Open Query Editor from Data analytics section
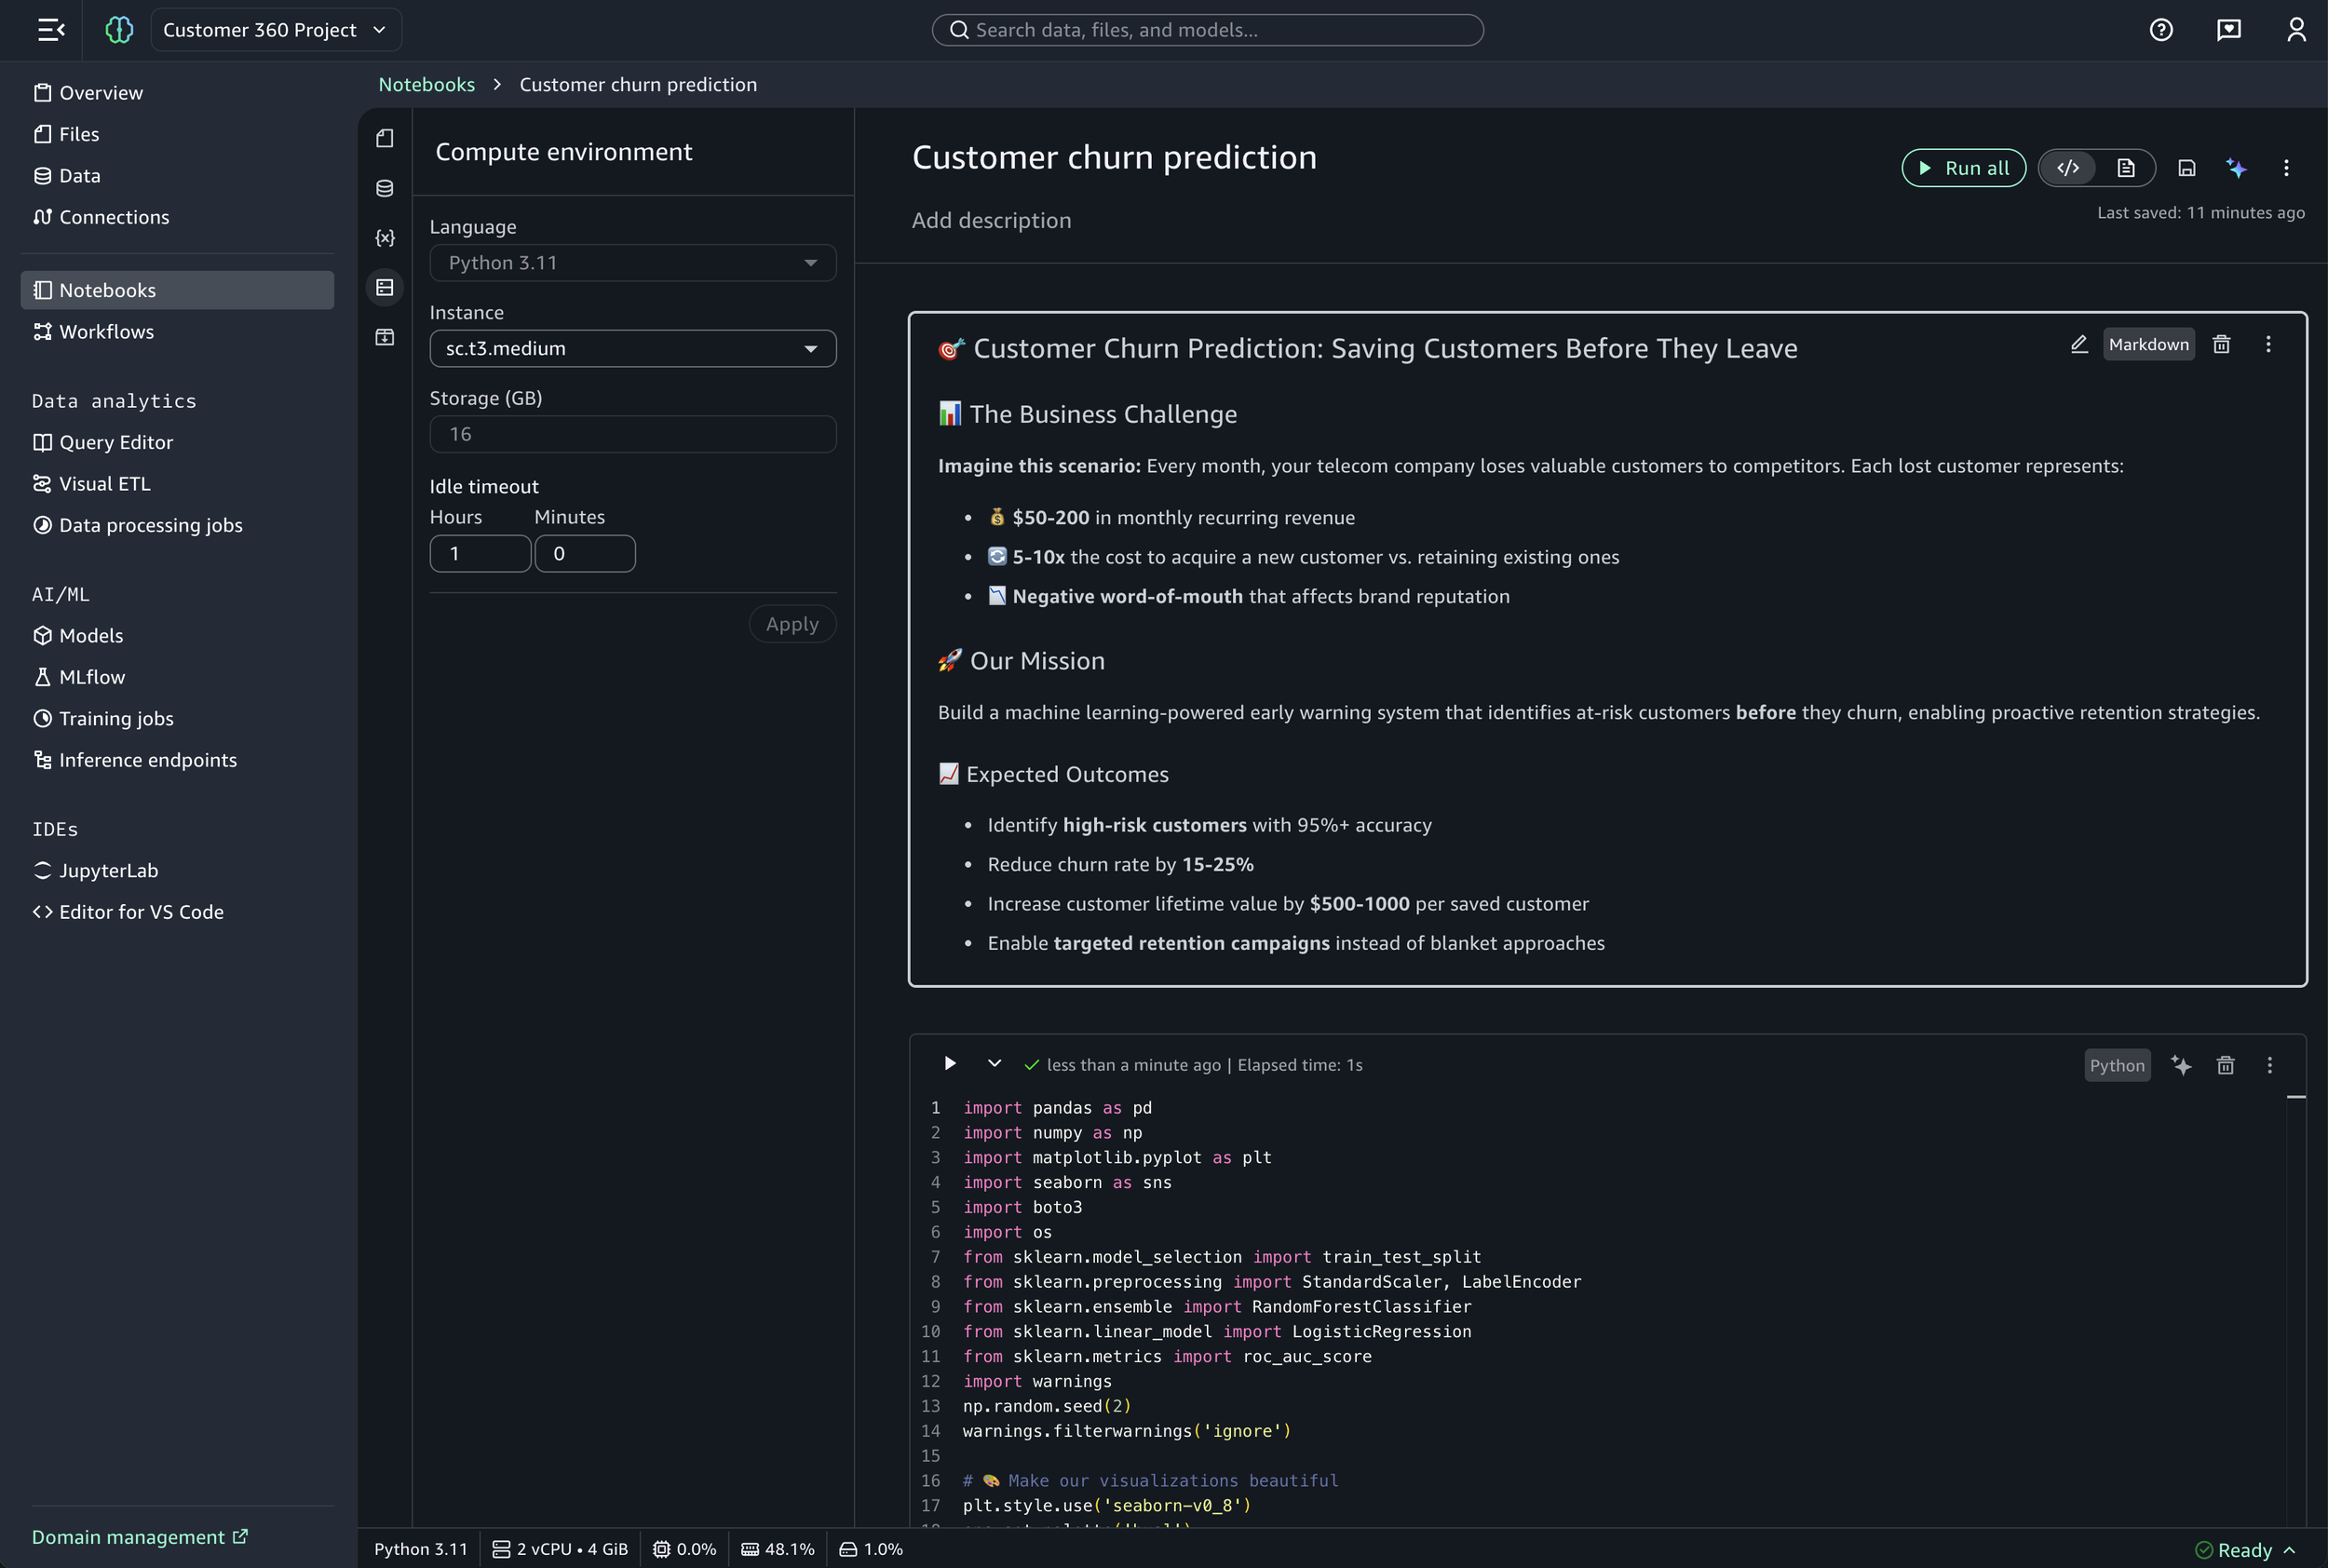Viewport: 2328px width, 1568px height. 114,441
